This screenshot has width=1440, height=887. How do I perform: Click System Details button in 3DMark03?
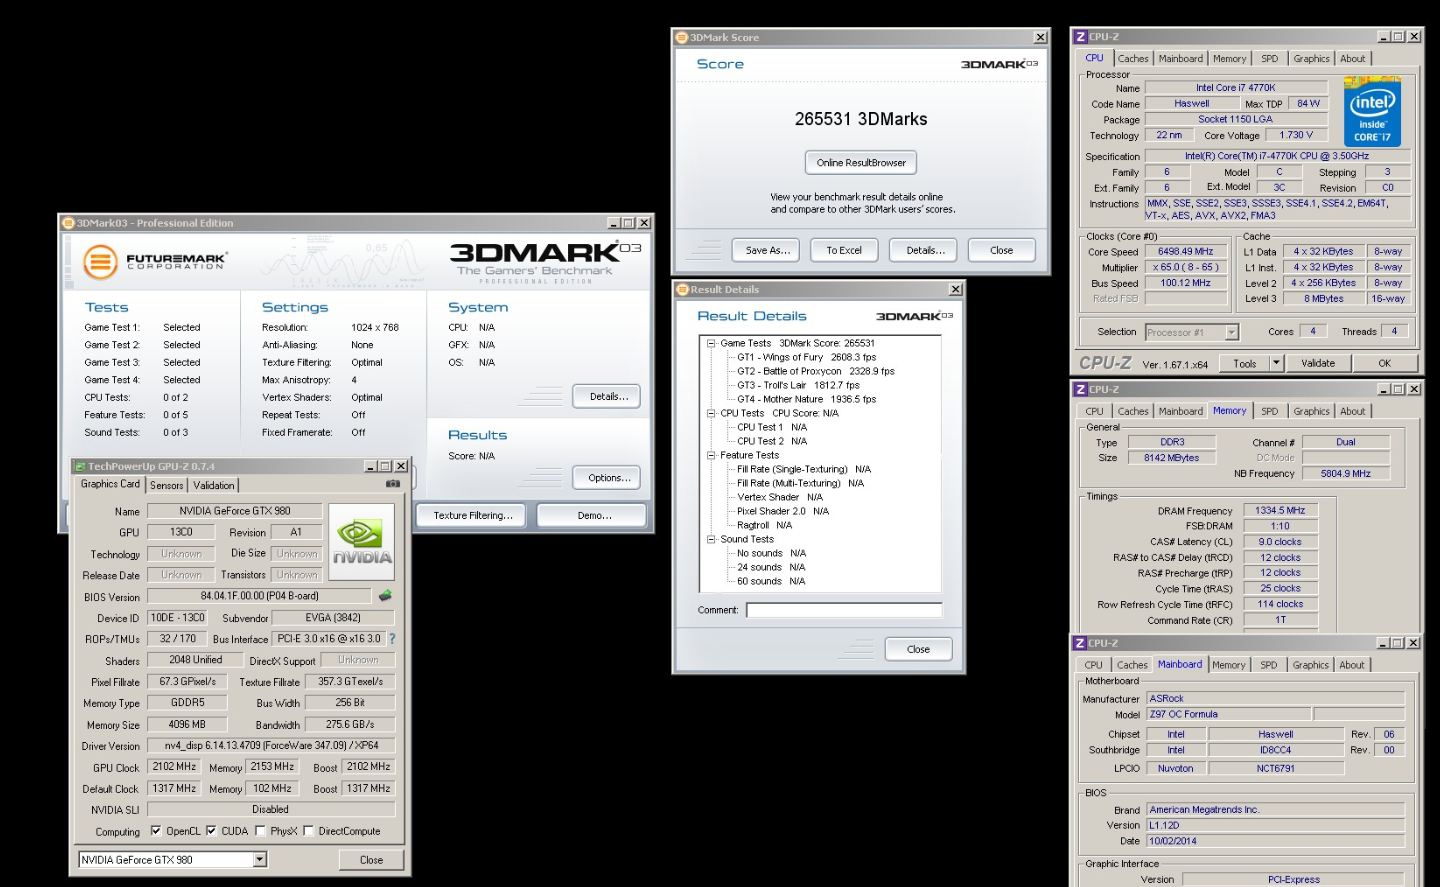[607, 396]
